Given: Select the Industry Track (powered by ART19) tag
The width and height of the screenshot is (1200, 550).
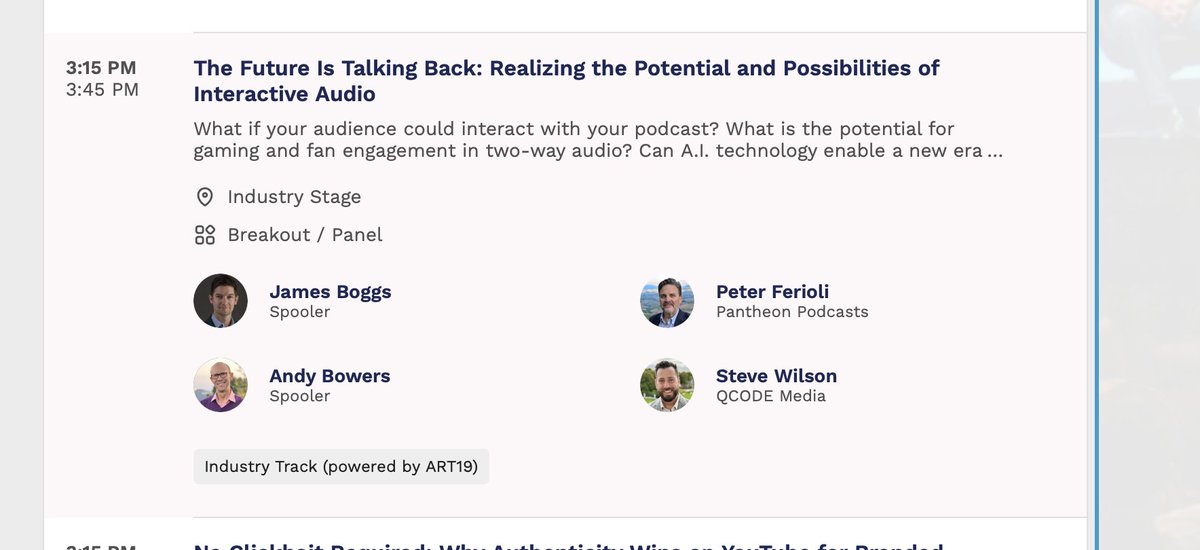Looking at the screenshot, I should [x=341, y=466].
